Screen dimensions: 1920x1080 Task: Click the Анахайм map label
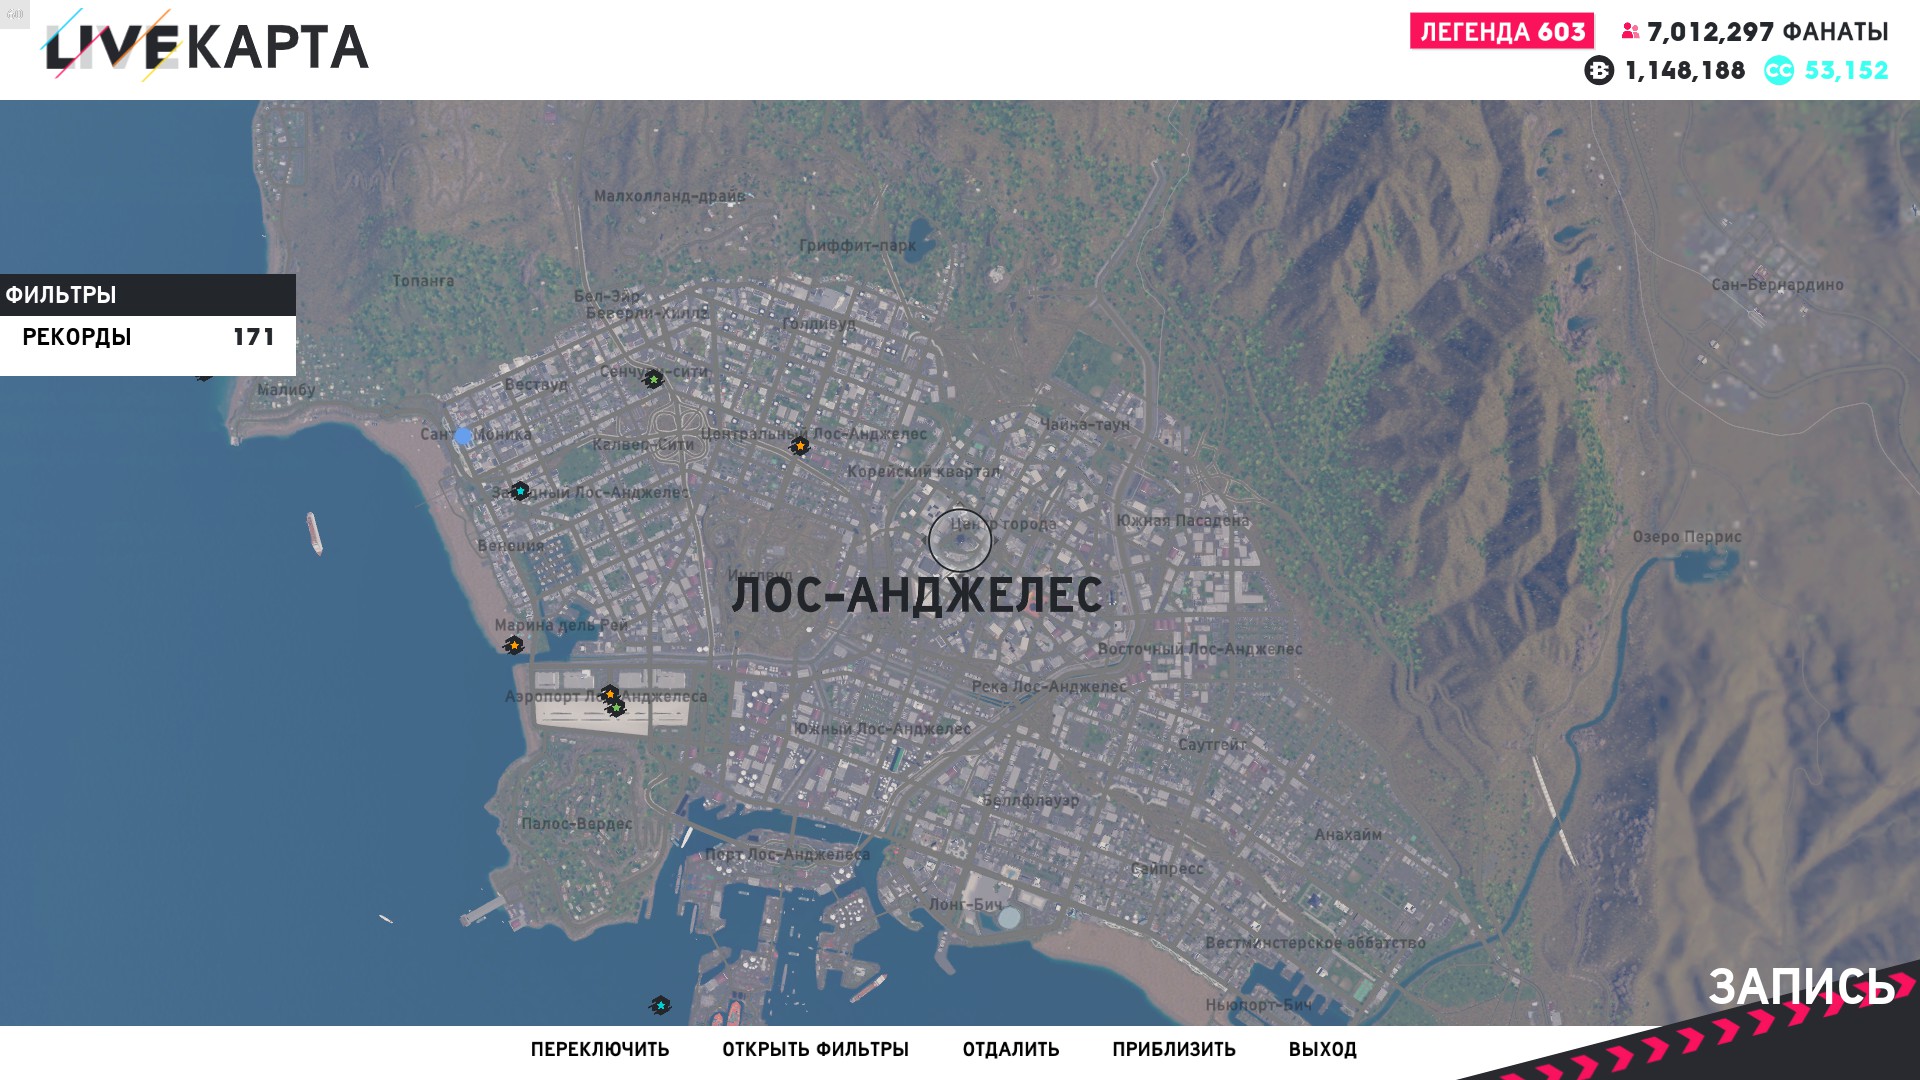click(1348, 835)
